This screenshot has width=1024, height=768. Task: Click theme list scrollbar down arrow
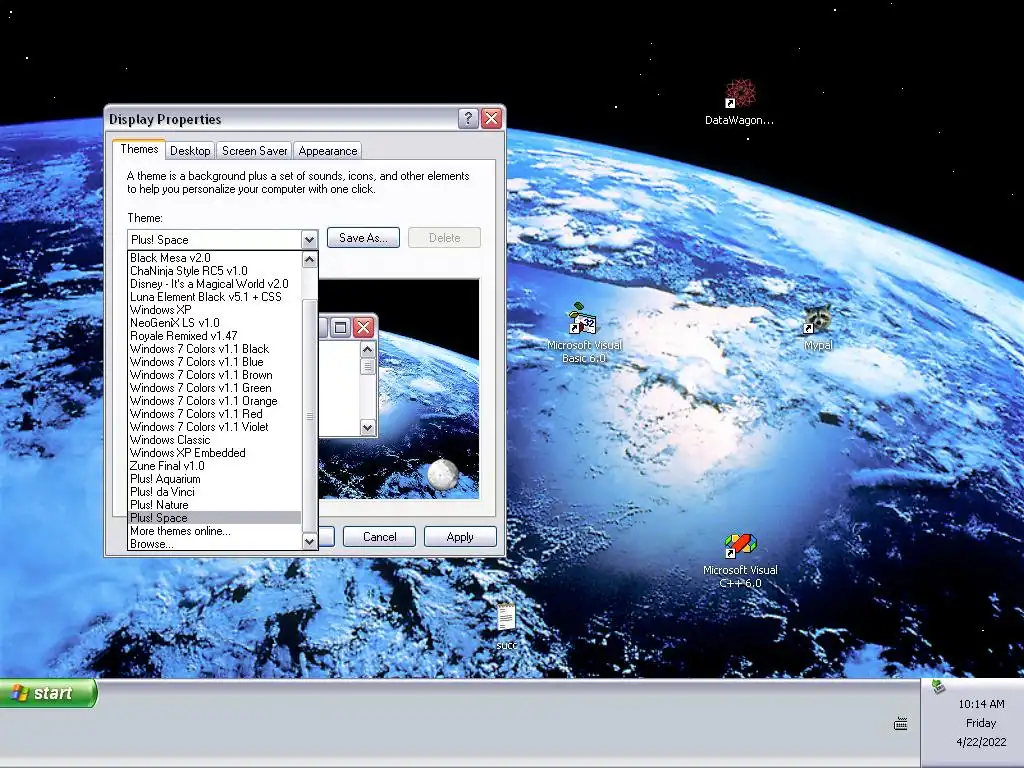pyautogui.click(x=310, y=541)
